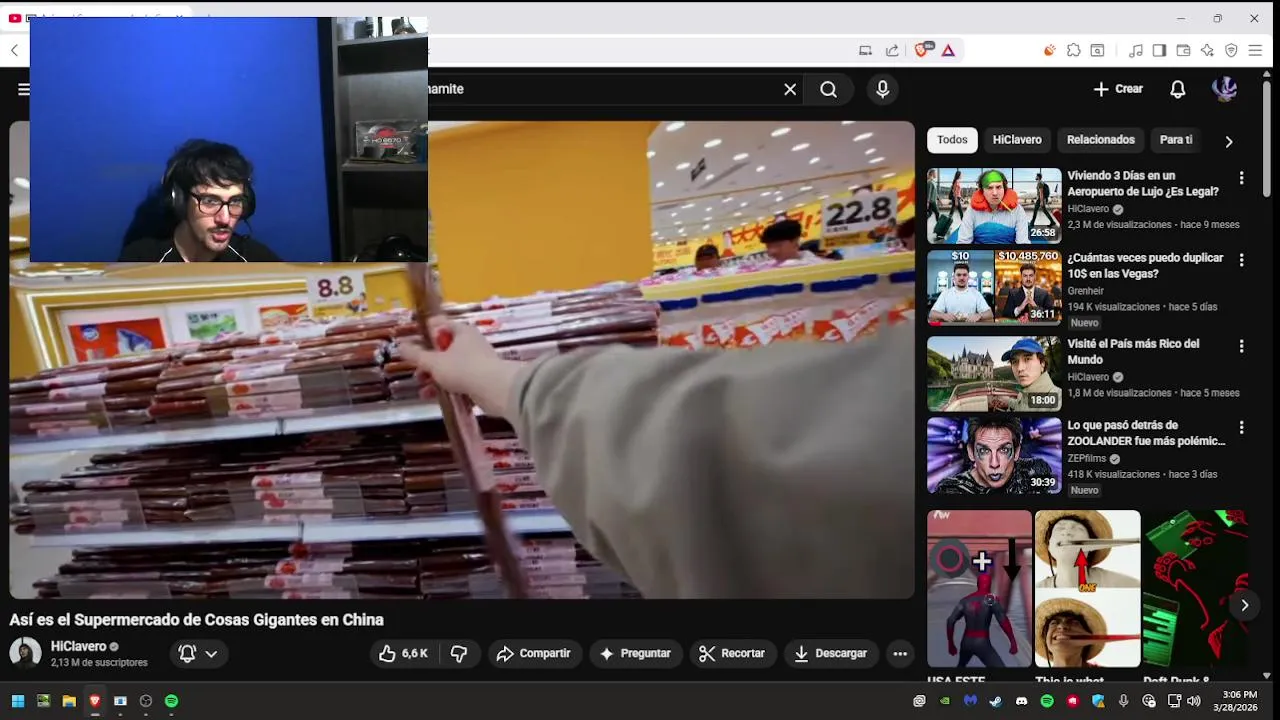Screen dimensions: 1280x720
Task: Start a voice search with the microphone
Action: (x=882, y=89)
